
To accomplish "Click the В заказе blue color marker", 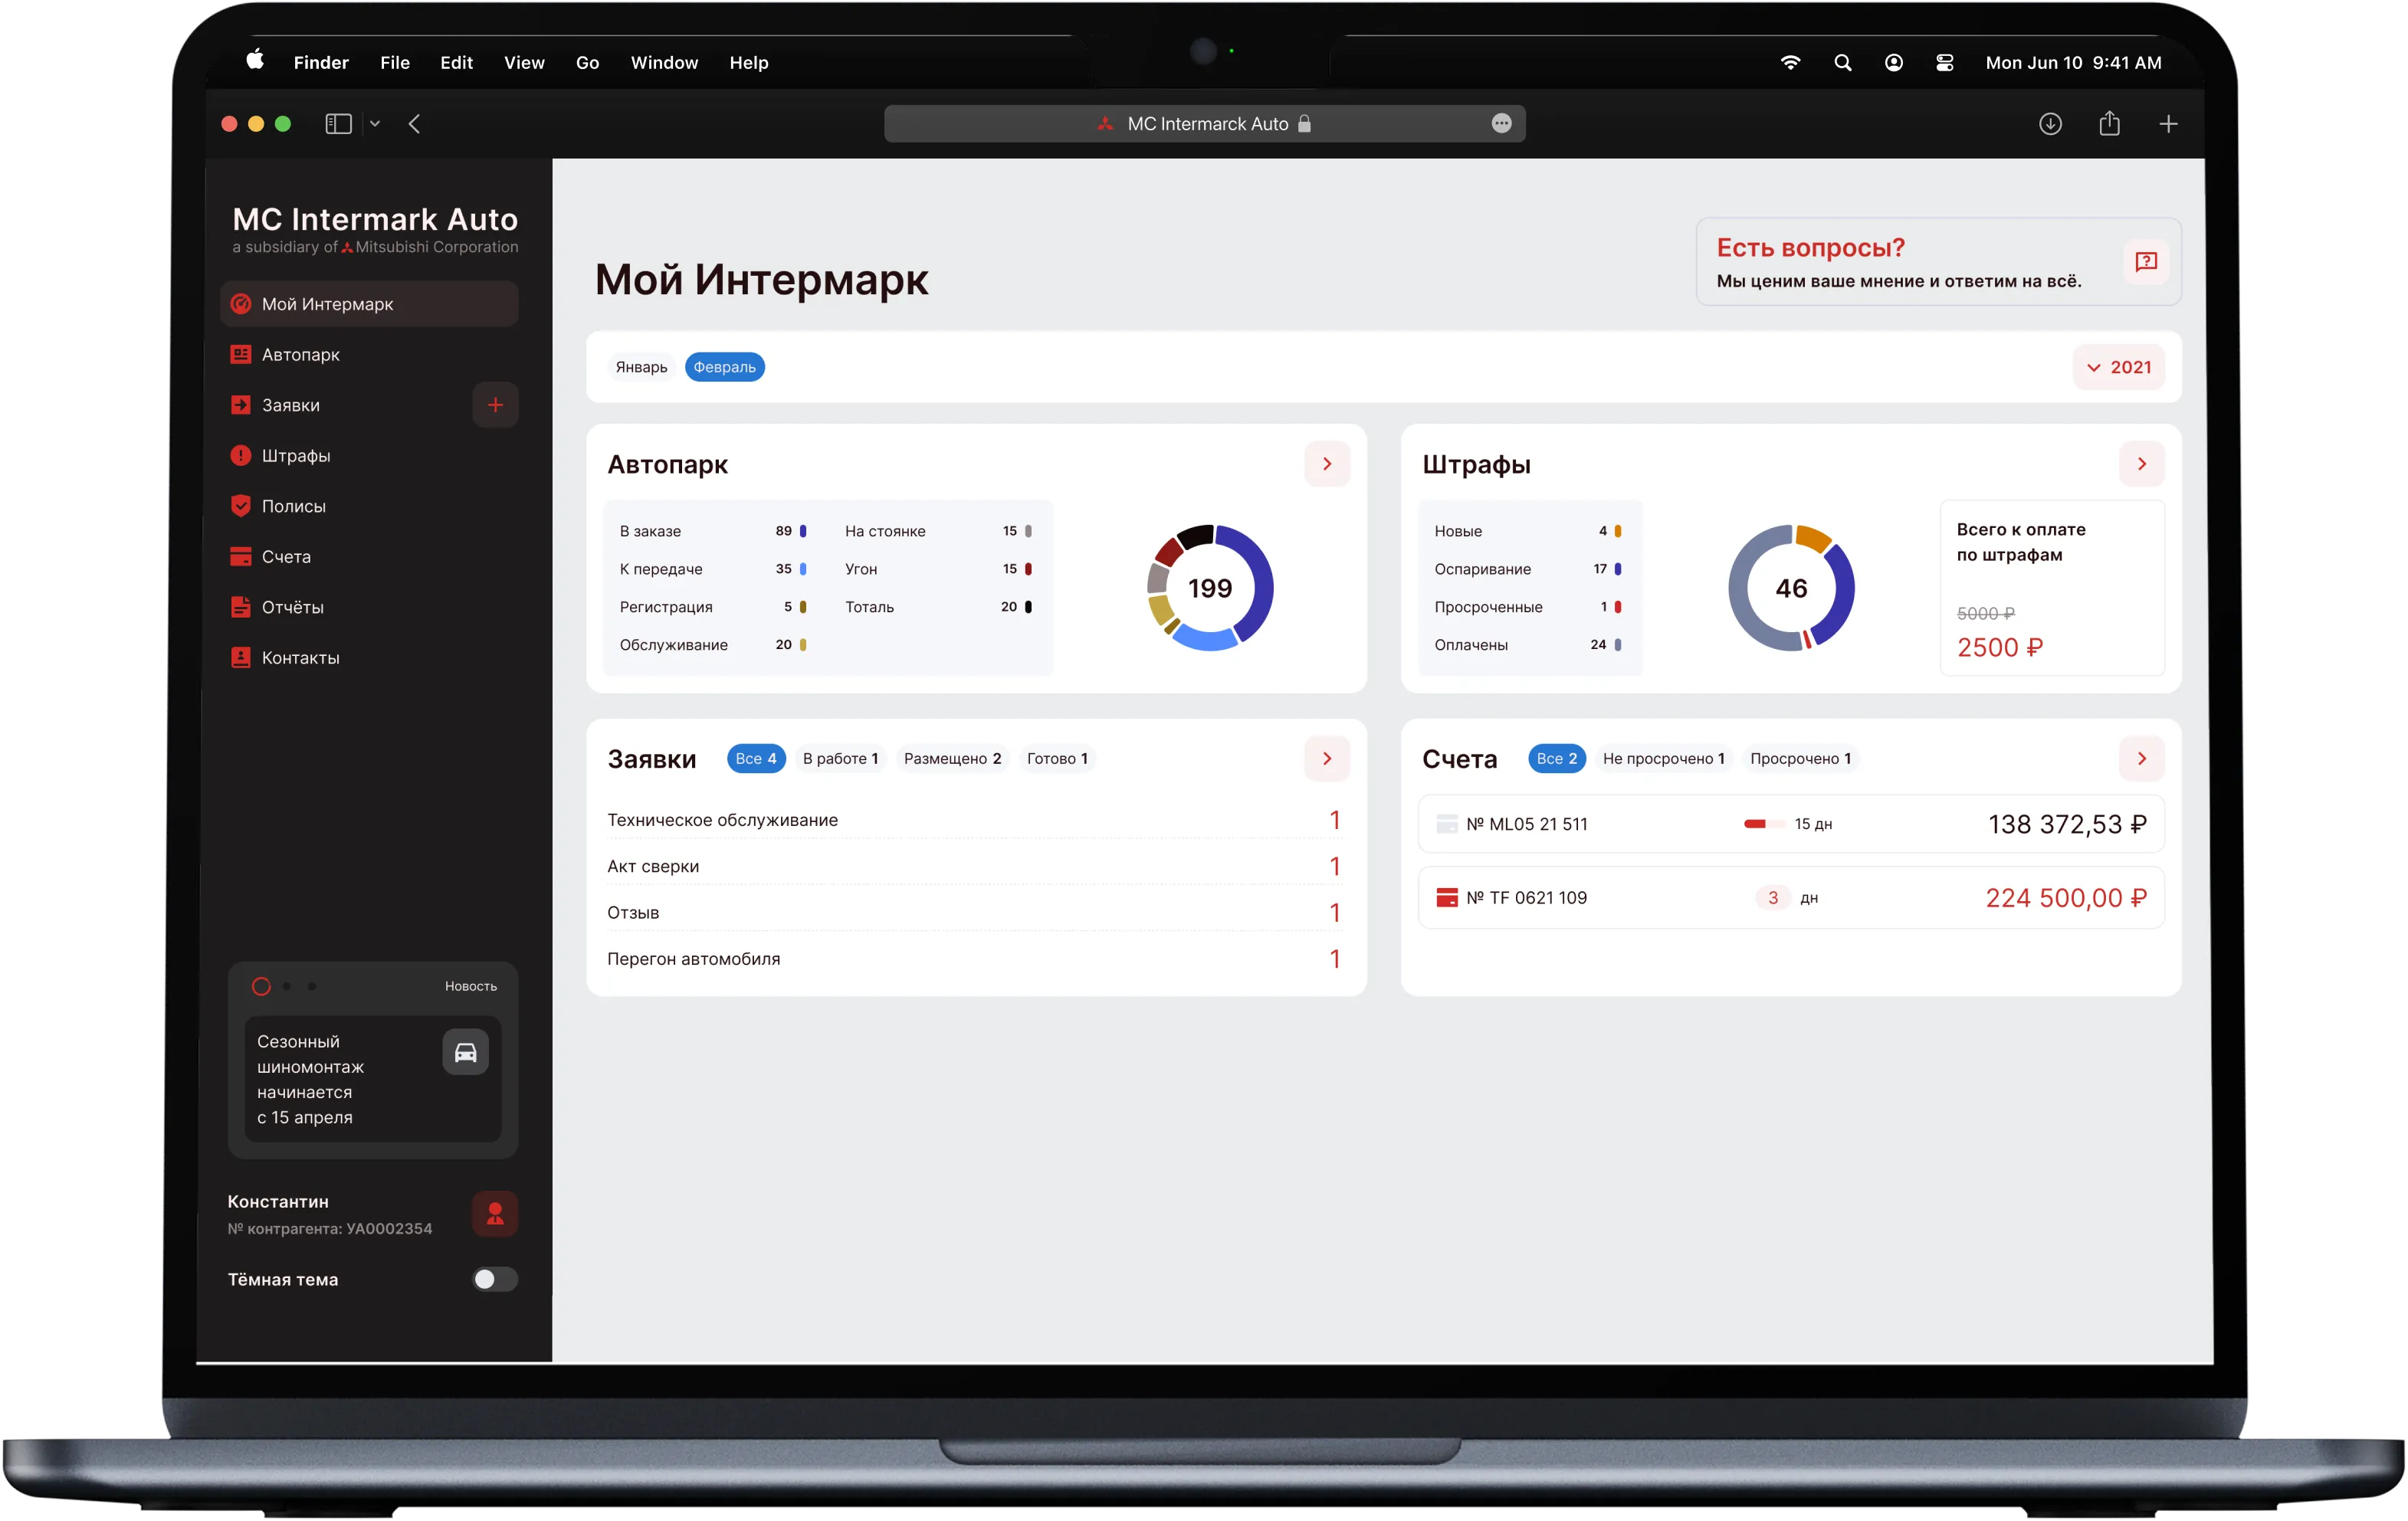I will (x=803, y=531).
